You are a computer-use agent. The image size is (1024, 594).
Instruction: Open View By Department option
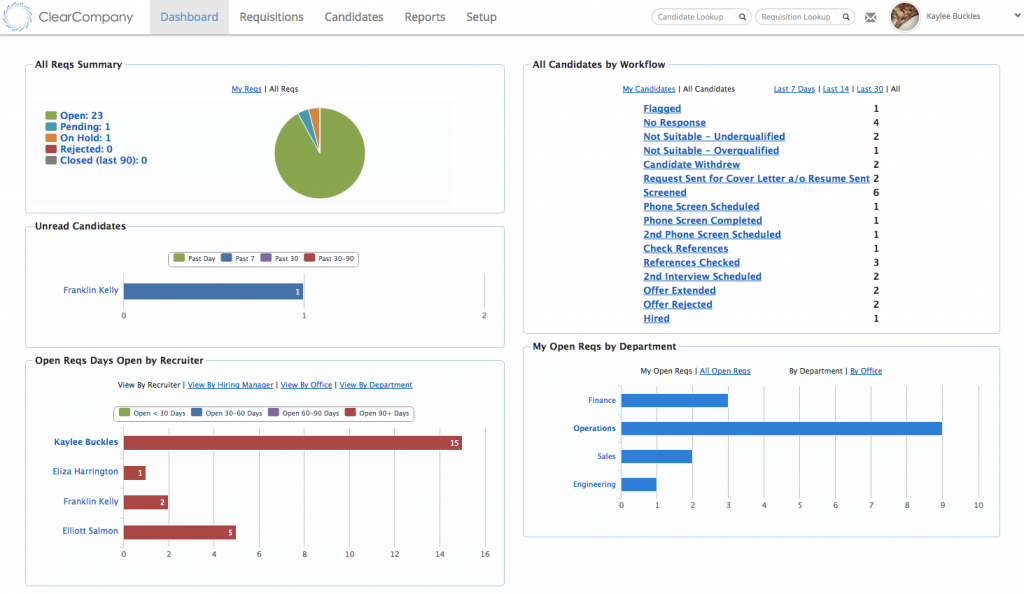pyautogui.click(x=375, y=384)
